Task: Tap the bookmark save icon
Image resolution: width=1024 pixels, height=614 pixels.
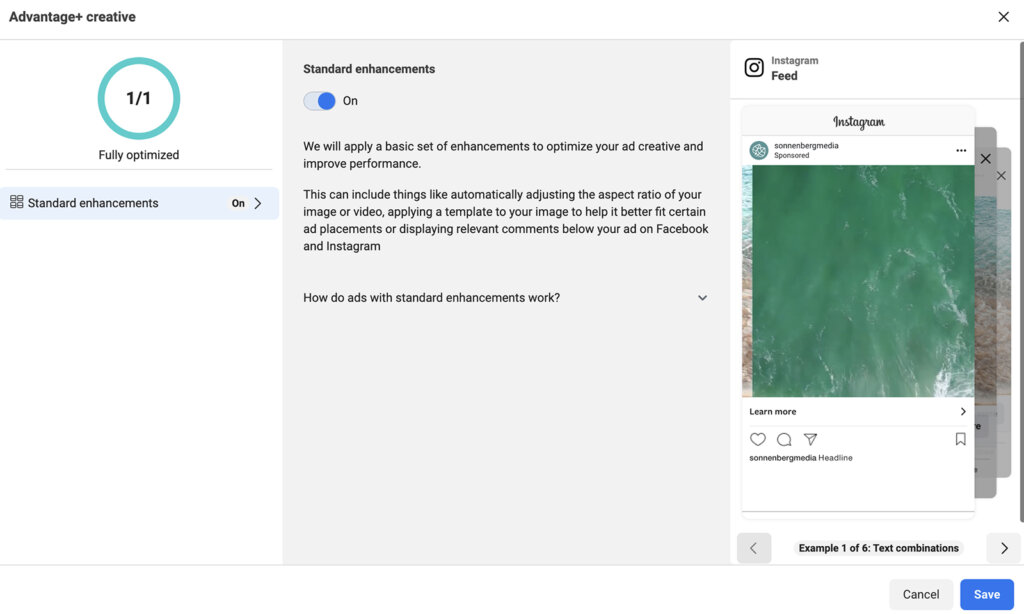Action: (960, 439)
